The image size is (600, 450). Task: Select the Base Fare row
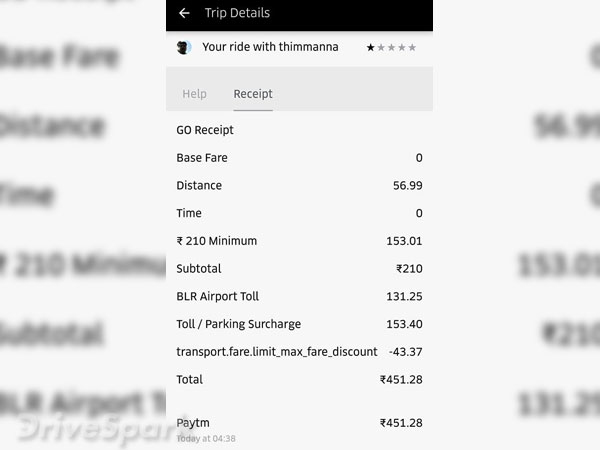(299, 158)
